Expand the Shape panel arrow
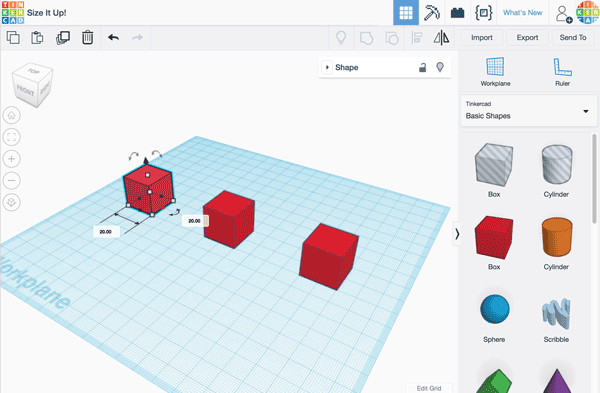 [327, 67]
